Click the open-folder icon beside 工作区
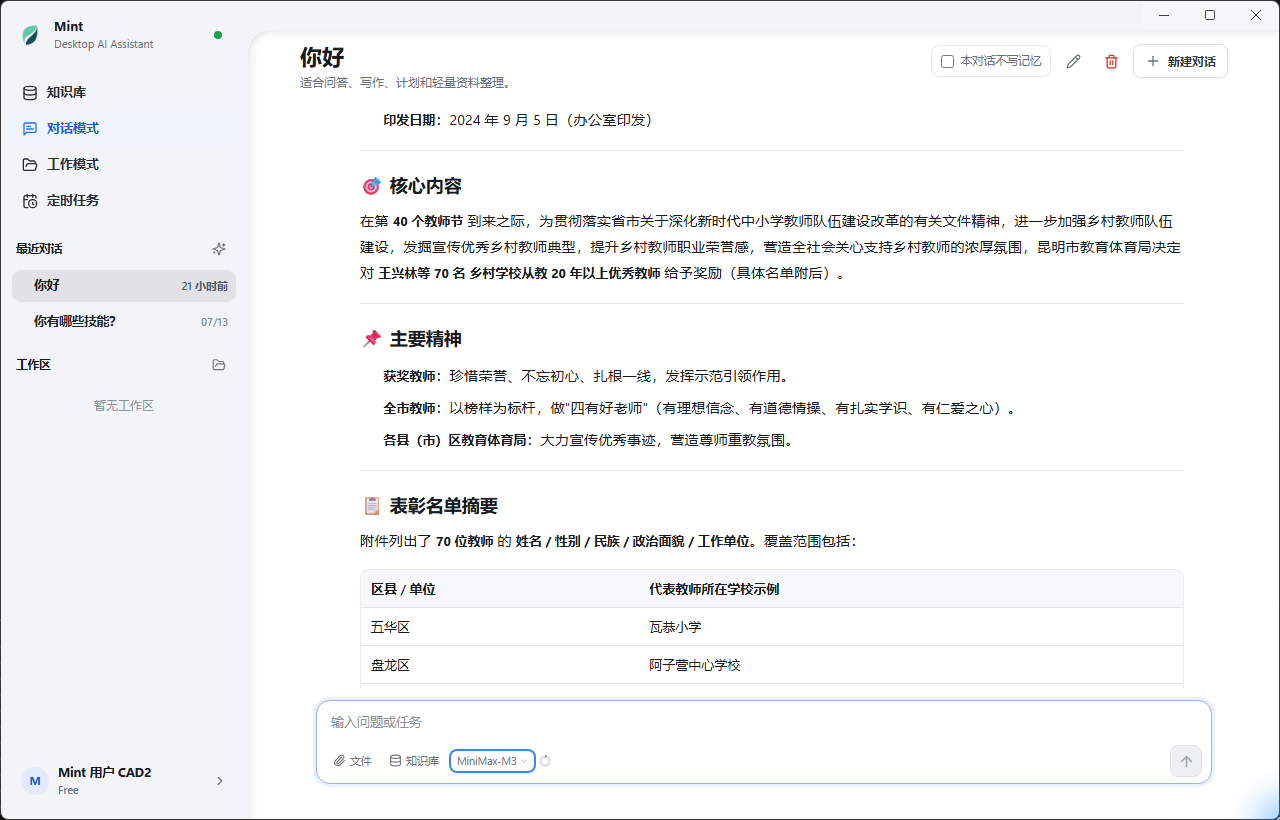1280x820 pixels. pos(219,365)
